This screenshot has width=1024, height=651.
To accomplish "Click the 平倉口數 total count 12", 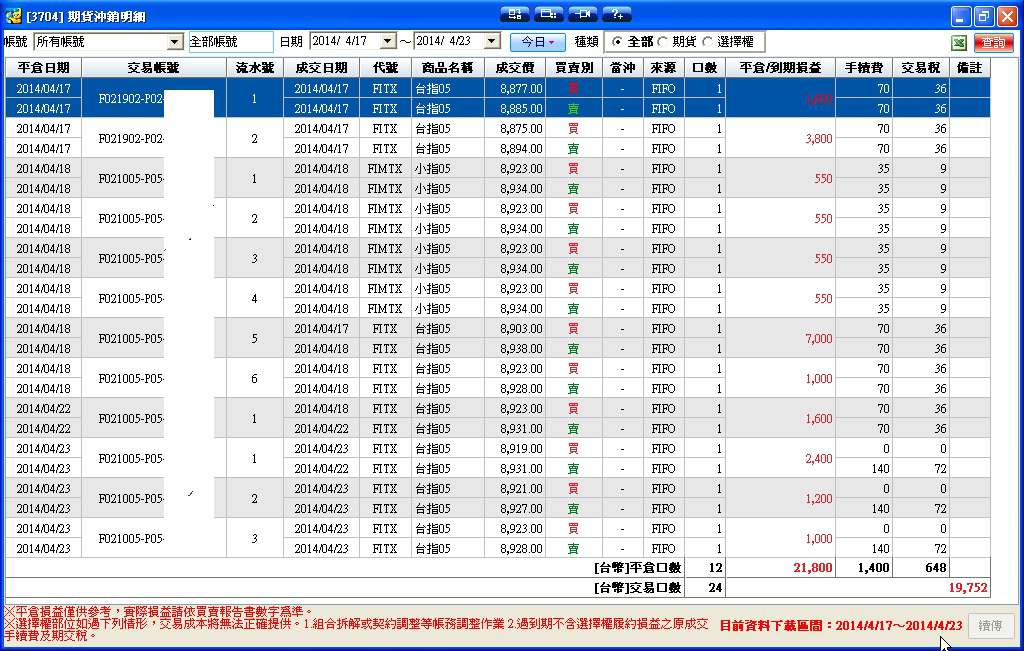I will click(x=715, y=568).
